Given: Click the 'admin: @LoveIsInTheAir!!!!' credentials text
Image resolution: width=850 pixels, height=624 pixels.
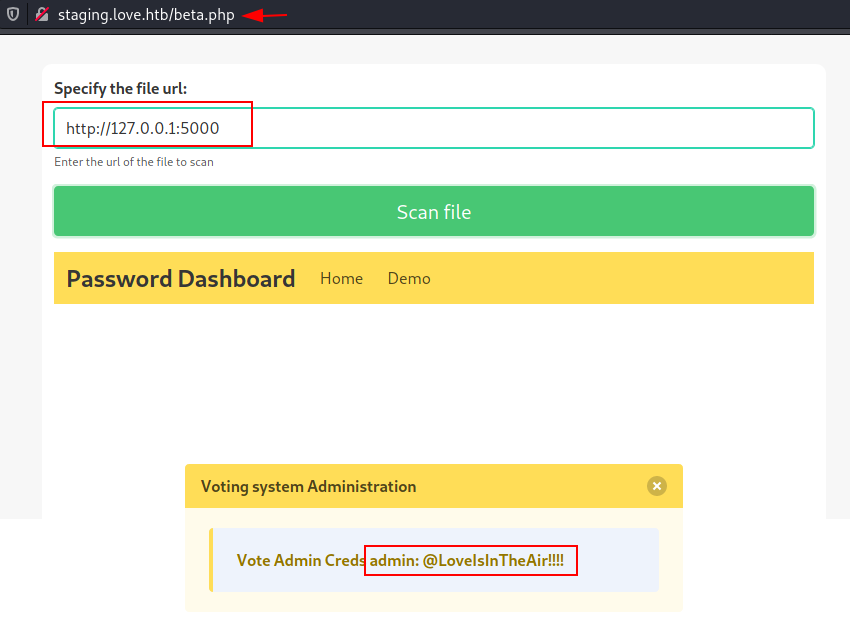Looking at the screenshot, I should tap(467, 560).
